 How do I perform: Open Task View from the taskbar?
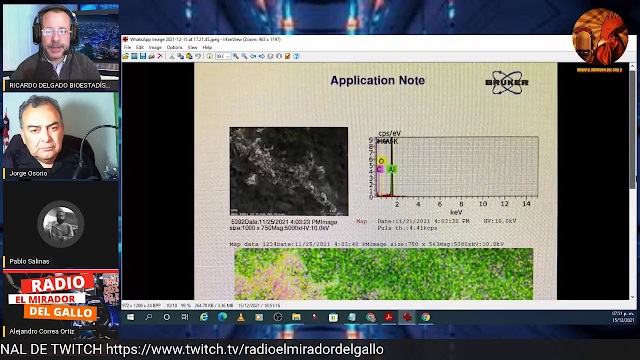(185, 317)
